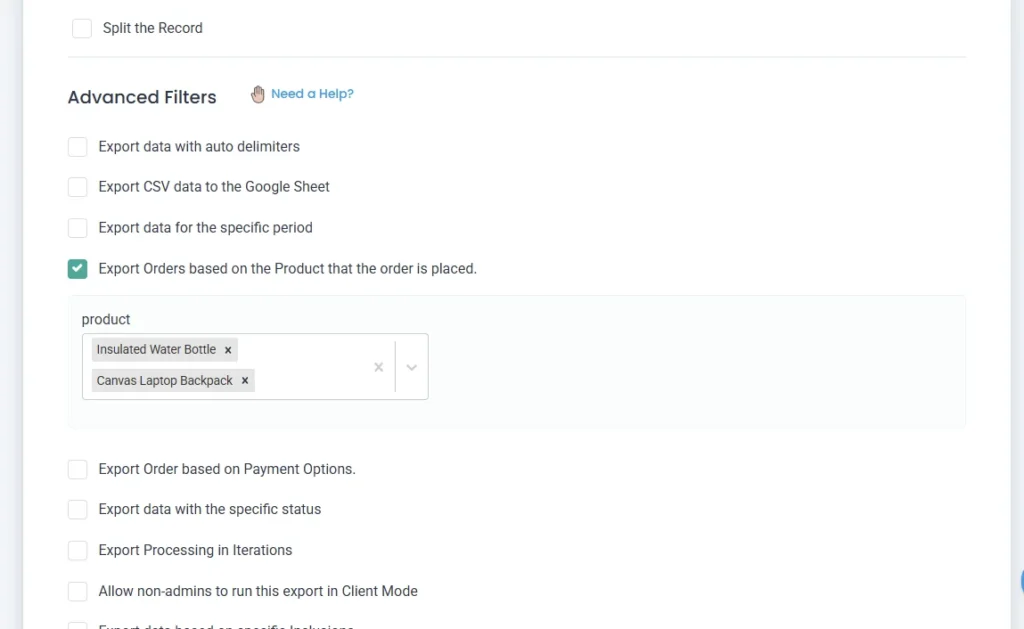The image size is (1024, 629).
Task: Click the hand icon beside Need a Help
Action: [x=258, y=94]
